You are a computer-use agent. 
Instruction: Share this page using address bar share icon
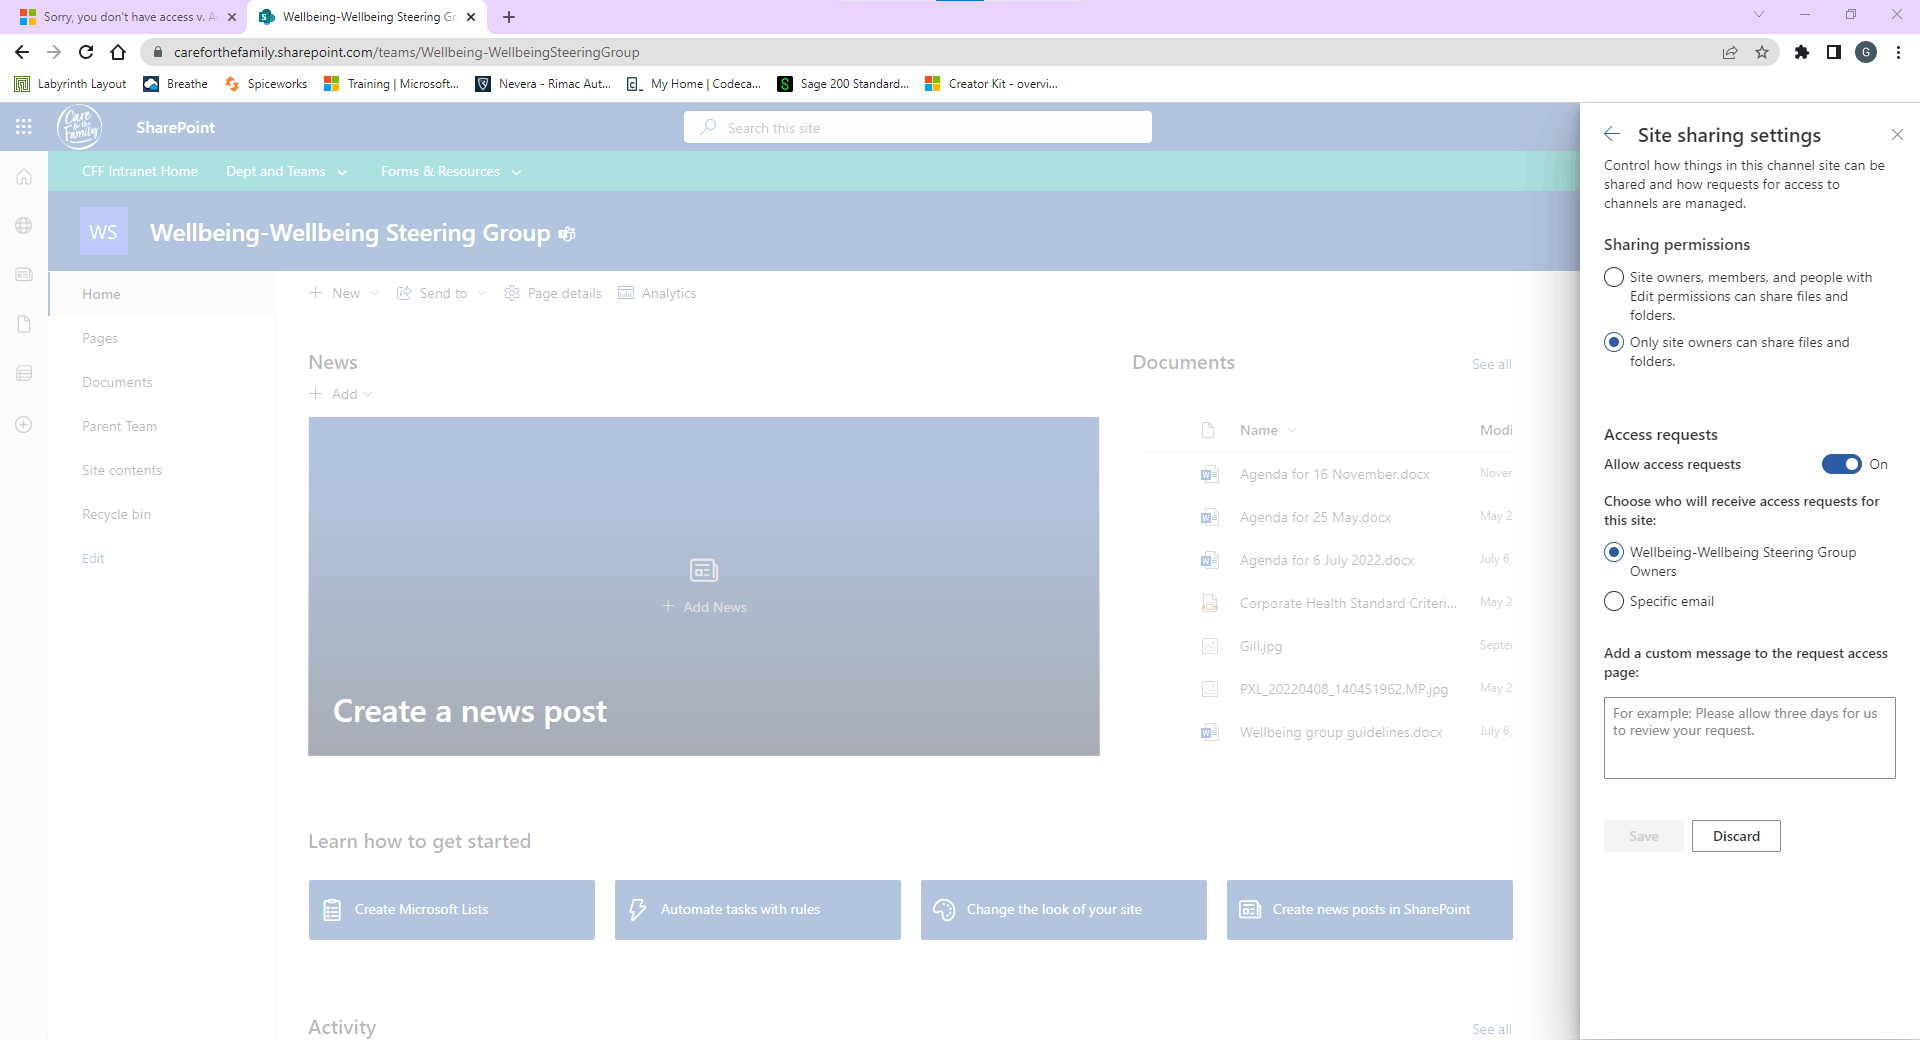coord(1730,52)
